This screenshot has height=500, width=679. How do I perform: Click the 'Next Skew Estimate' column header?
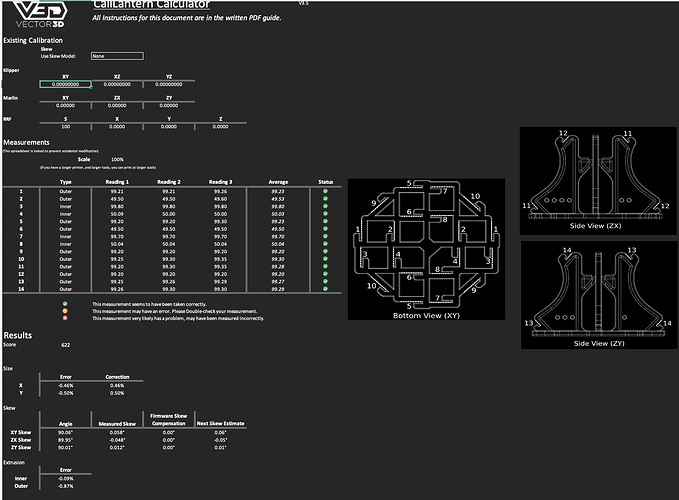220,423
